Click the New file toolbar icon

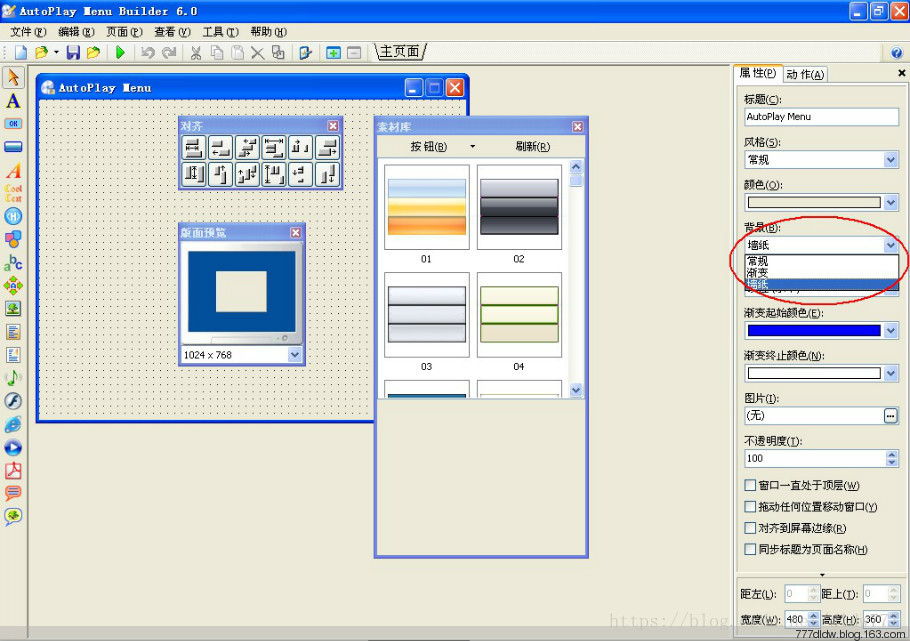21,53
